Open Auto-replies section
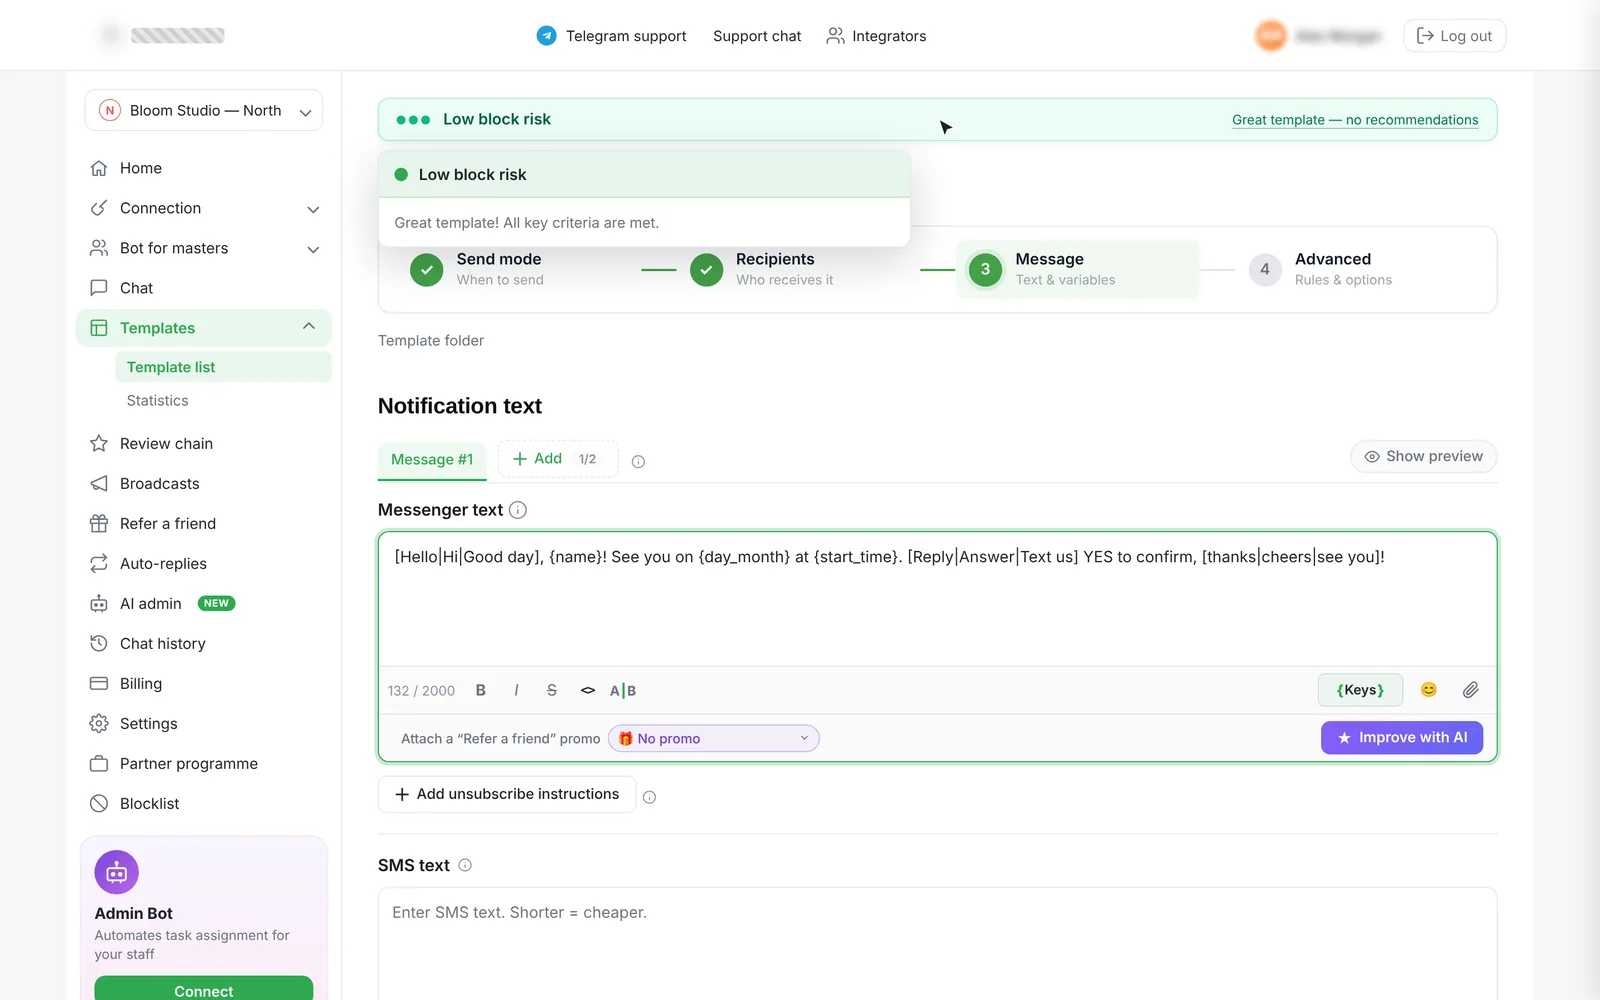The height and width of the screenshot is (1000, 1600). [204, 563]
